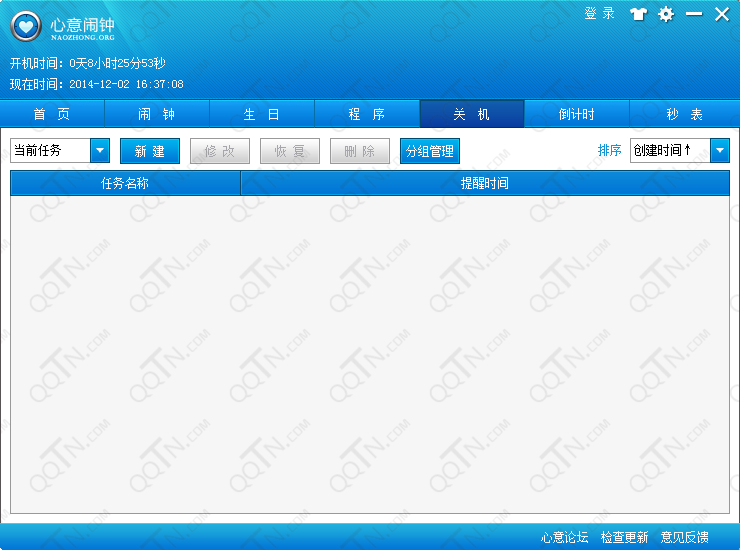Open the 闹钟 alarm tab
Screen dimensions: 740x550
tap(157, 114)
